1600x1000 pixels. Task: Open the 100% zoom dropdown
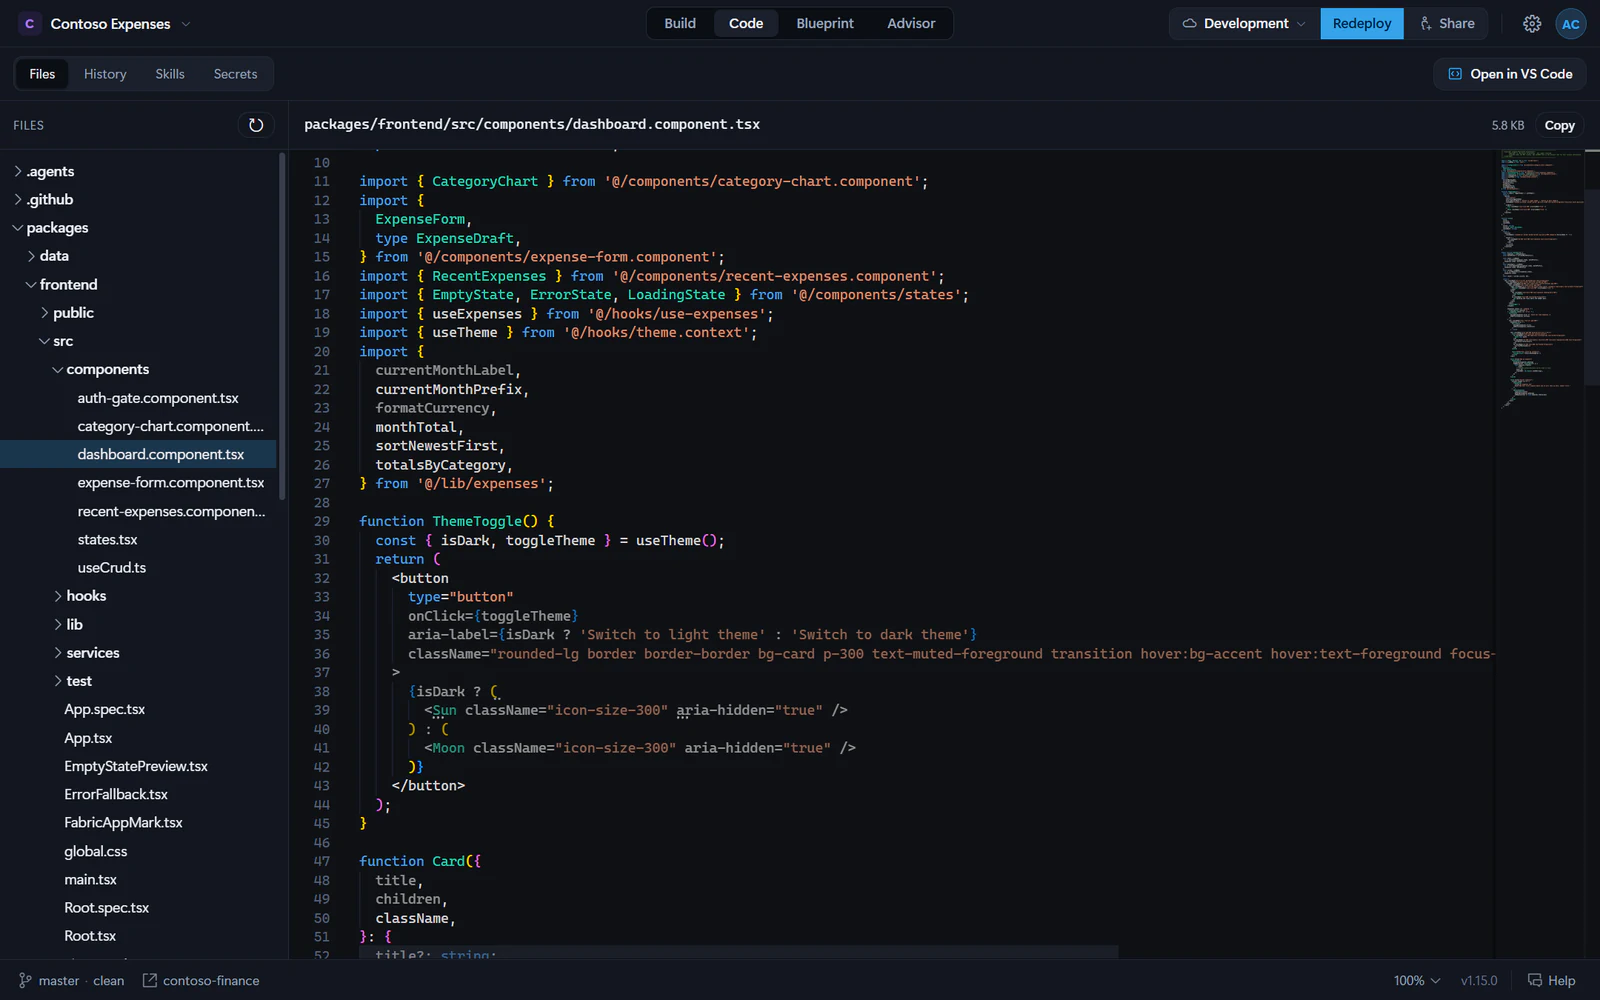point(1417,981)
